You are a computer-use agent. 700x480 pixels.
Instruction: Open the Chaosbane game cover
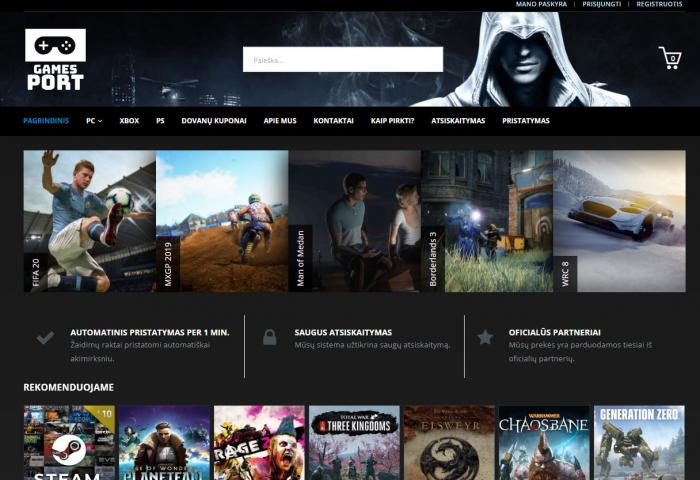pyautogui.click(x=544, y=442)
